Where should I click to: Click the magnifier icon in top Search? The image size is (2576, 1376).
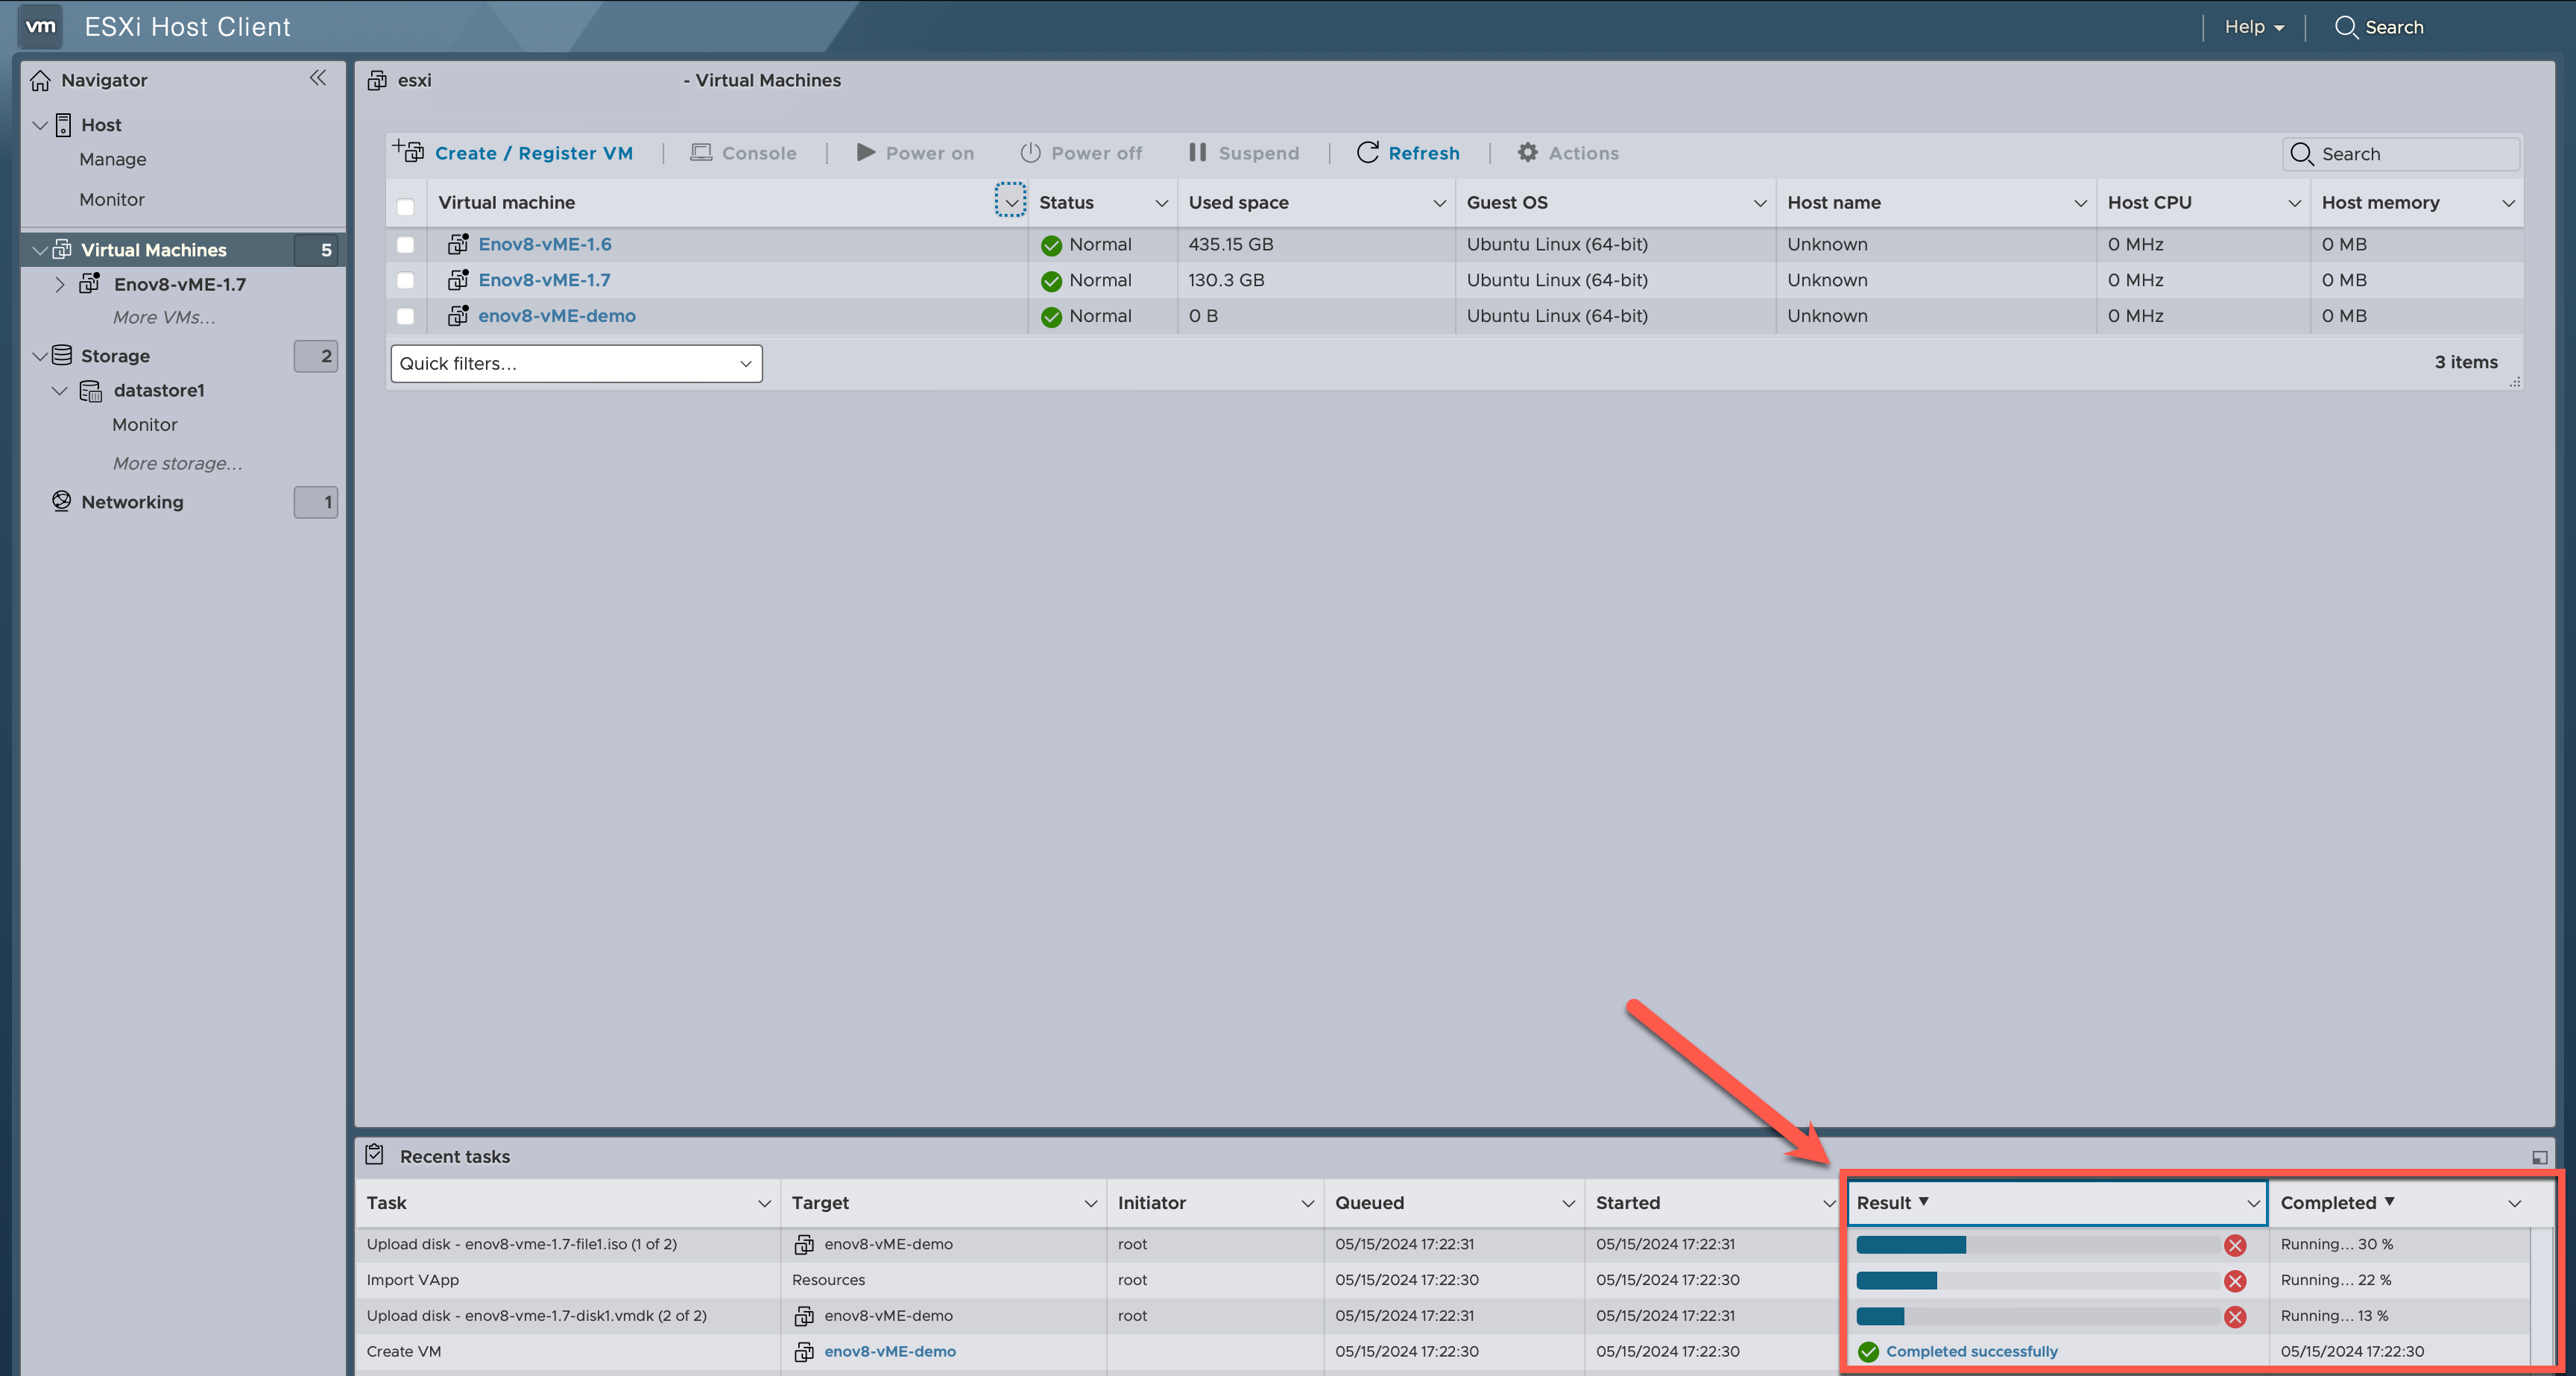point(2346,27)
